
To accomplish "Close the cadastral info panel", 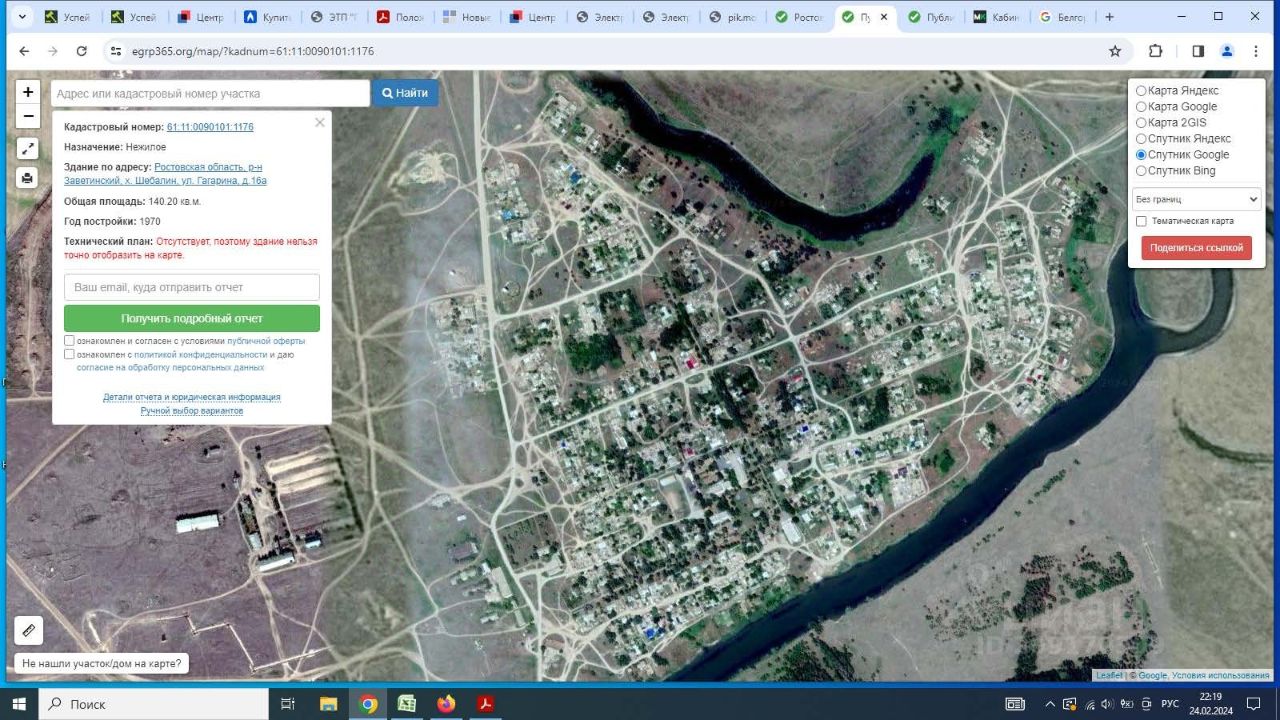I will pyautogui.click(x=320, y=122).
